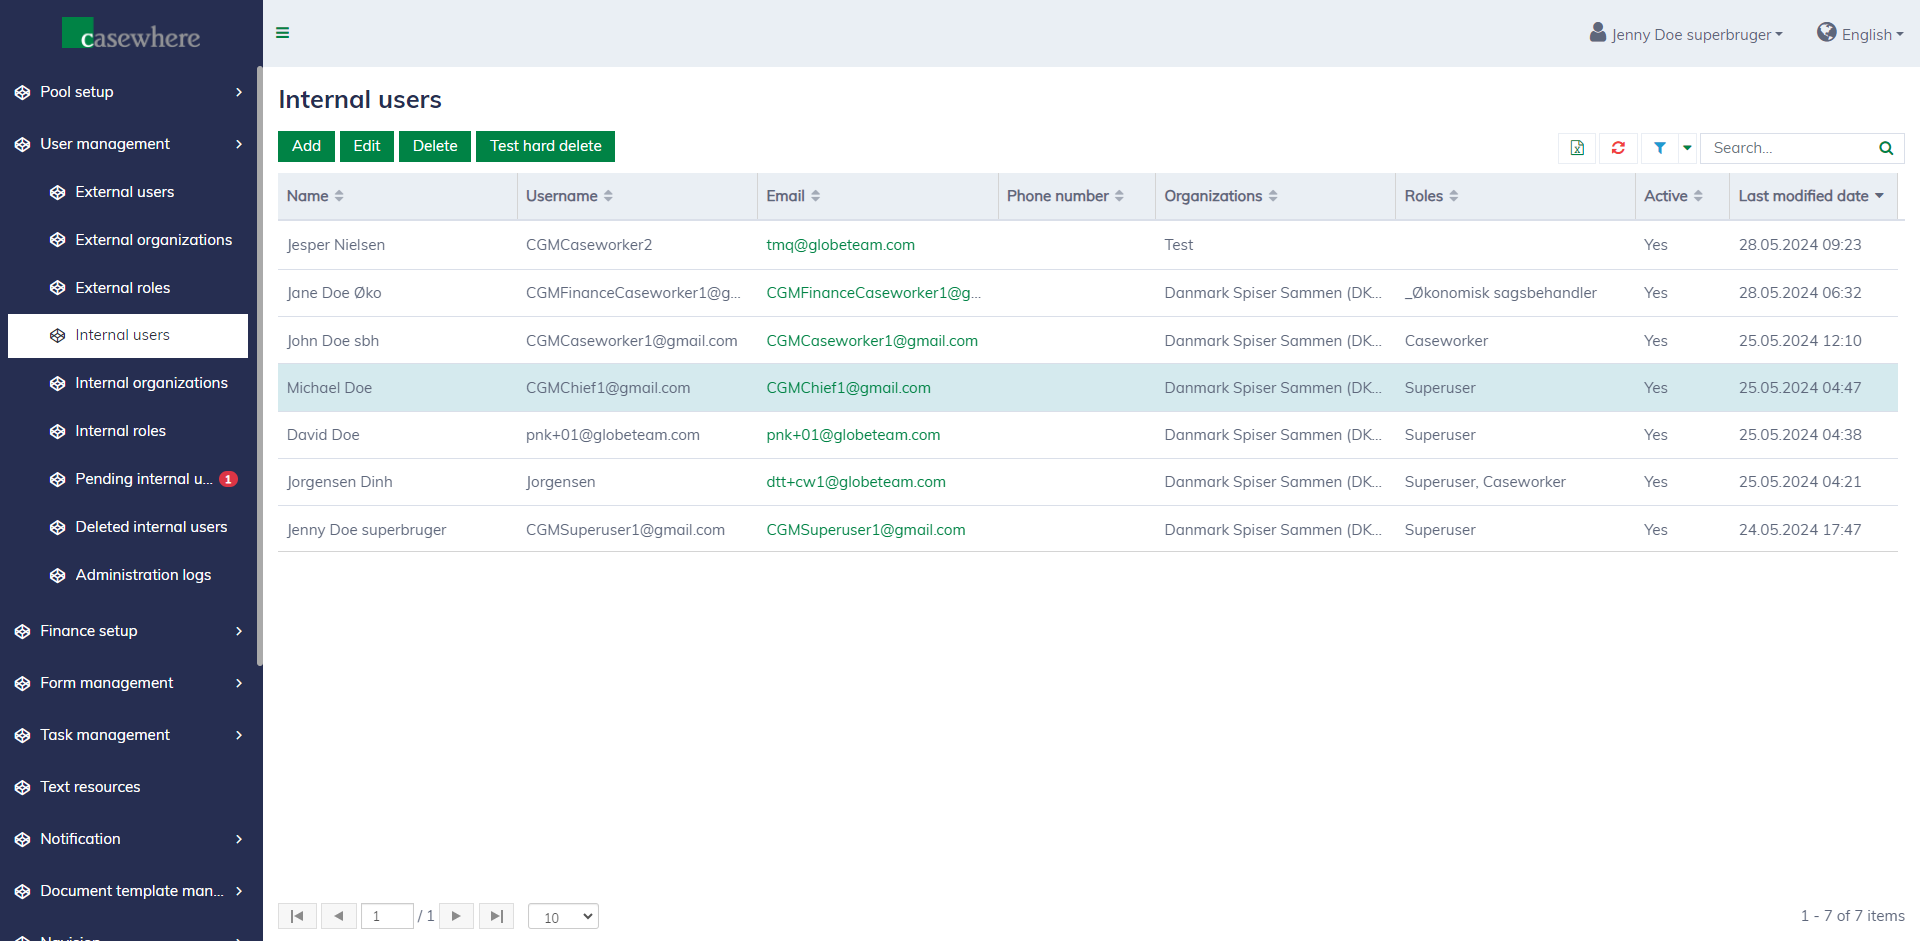This screenshot has height=941, width=1920.
Task: Expand the Finance setup menu
Action: tap(128, 631)
